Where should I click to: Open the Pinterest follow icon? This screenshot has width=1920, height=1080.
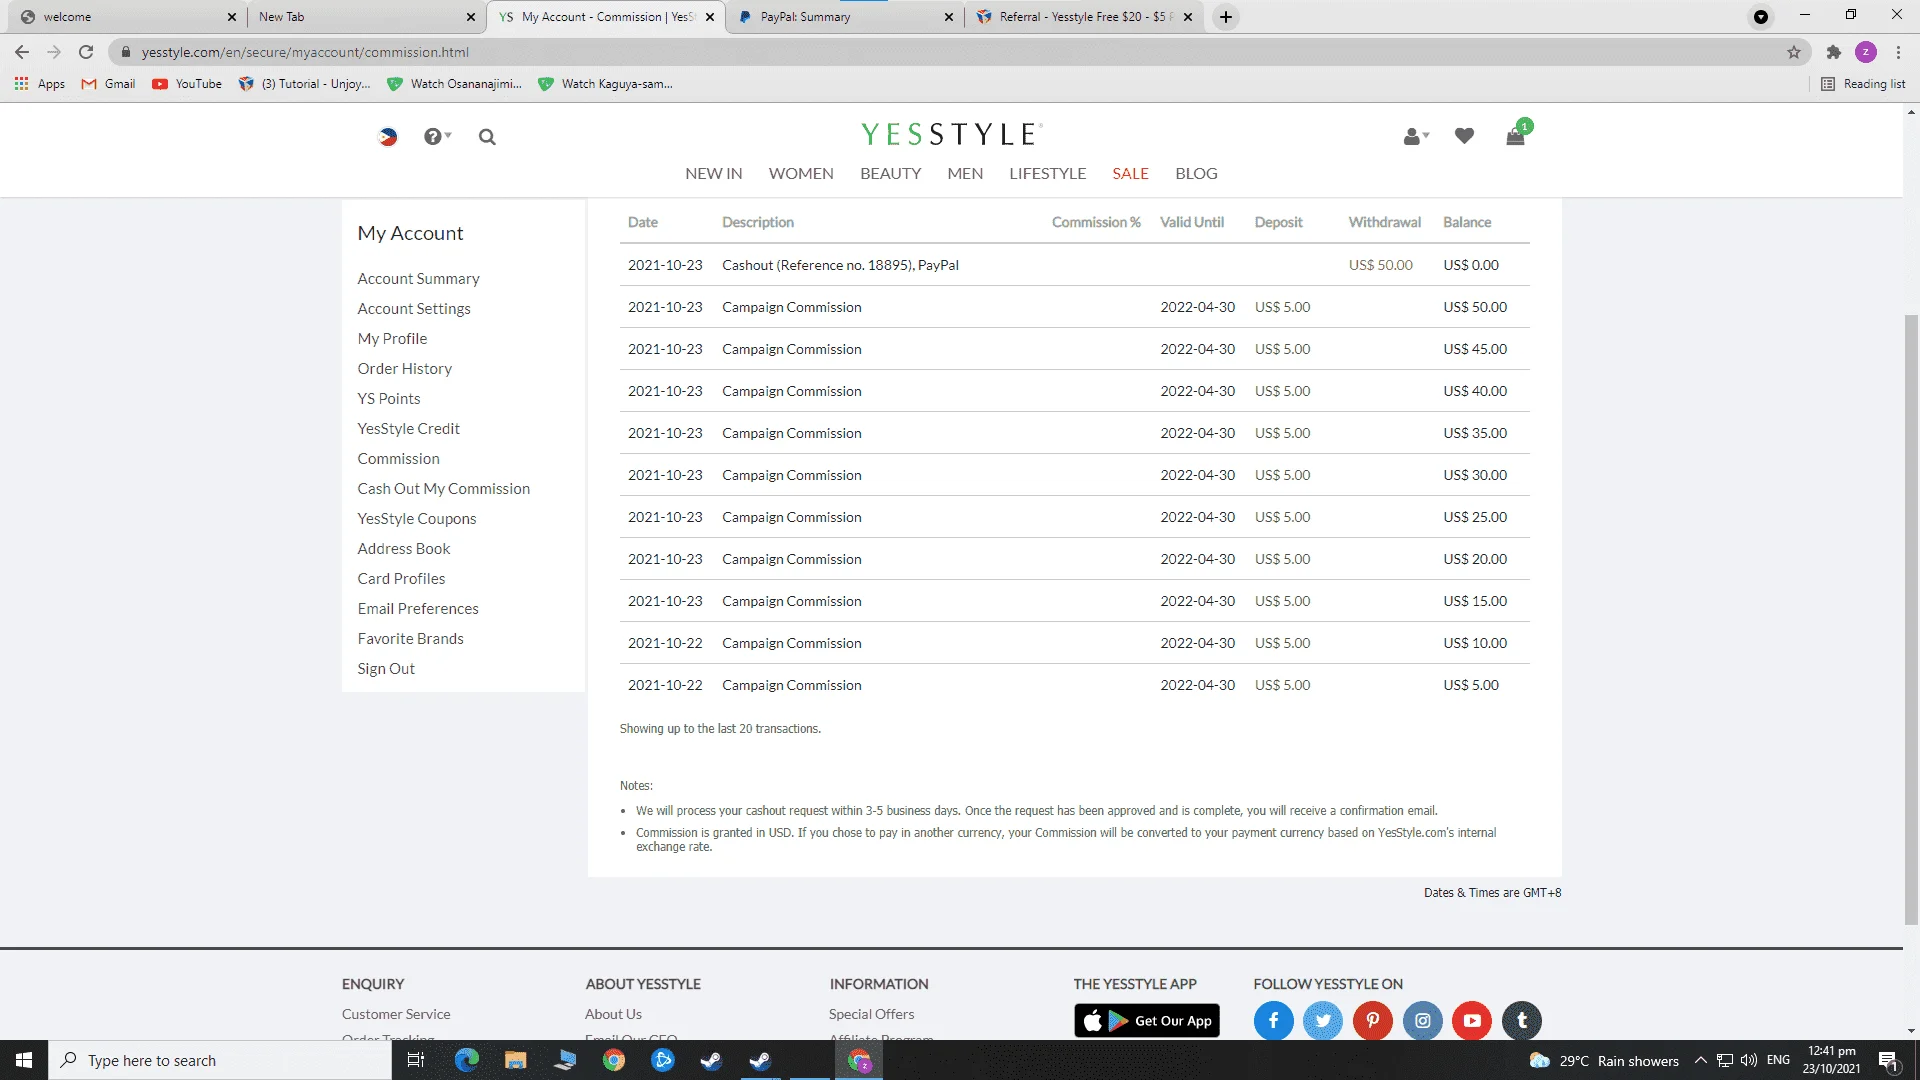(x=1373, y=1021)
